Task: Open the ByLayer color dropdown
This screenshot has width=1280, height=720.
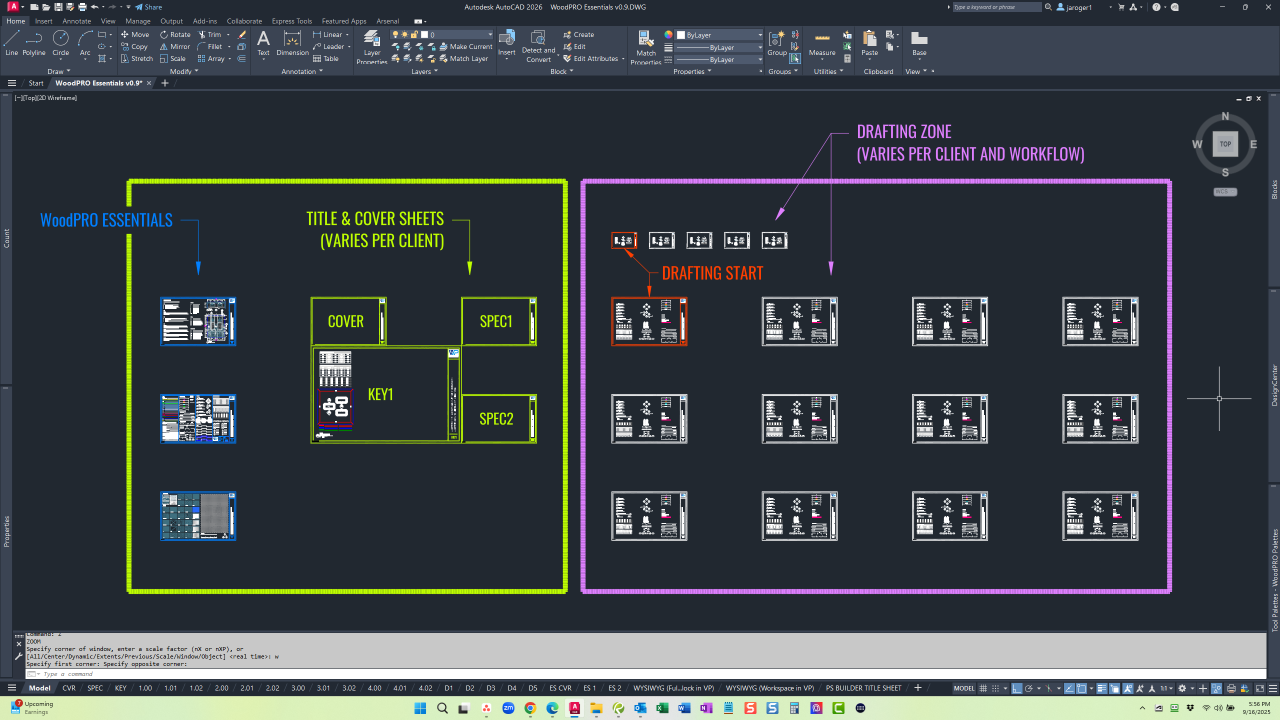Action: (x=720, y=35)
